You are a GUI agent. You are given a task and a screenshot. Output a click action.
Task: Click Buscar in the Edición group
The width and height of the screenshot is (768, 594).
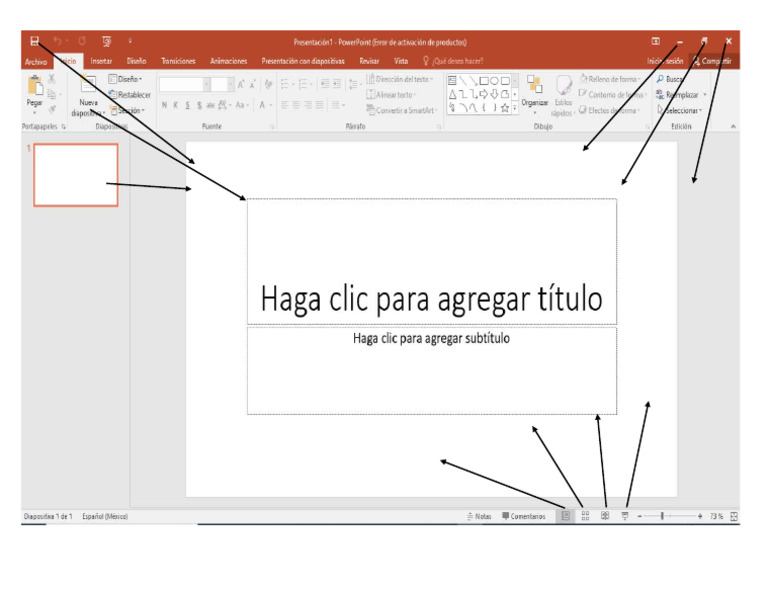(672, 78)
